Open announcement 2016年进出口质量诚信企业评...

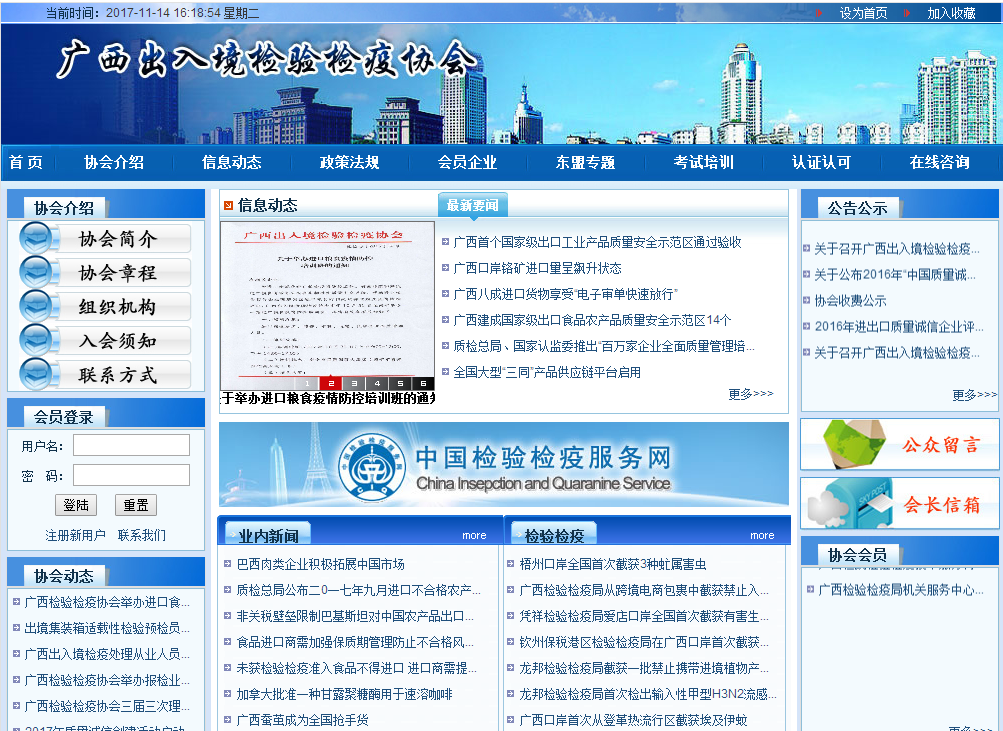point(898,327)
